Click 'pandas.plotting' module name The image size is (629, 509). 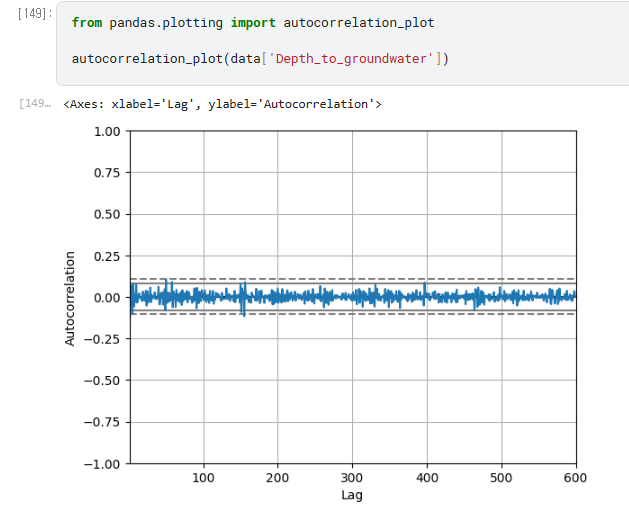pos(166,23)
